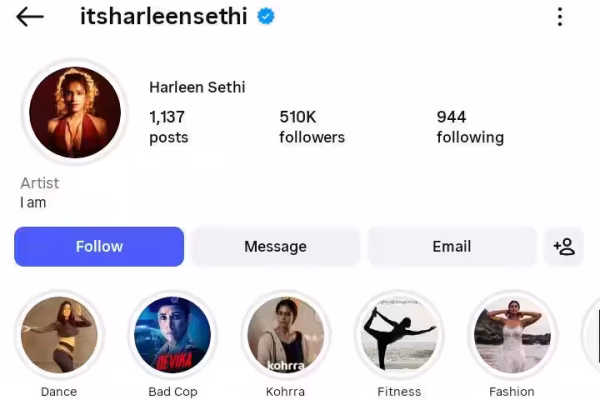Tap the Artist category label
Screen dimensions: 600x400
pos(40,183)
